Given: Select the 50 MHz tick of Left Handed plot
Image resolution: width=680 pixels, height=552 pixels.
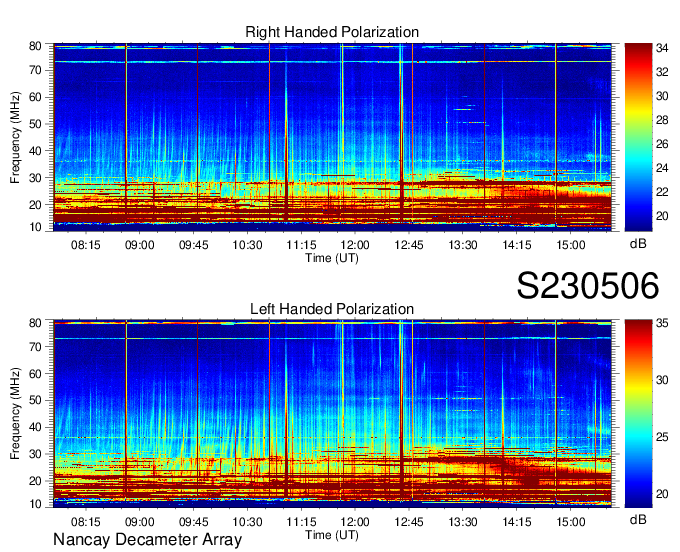Looking at the screenshot, I should 35,400.
